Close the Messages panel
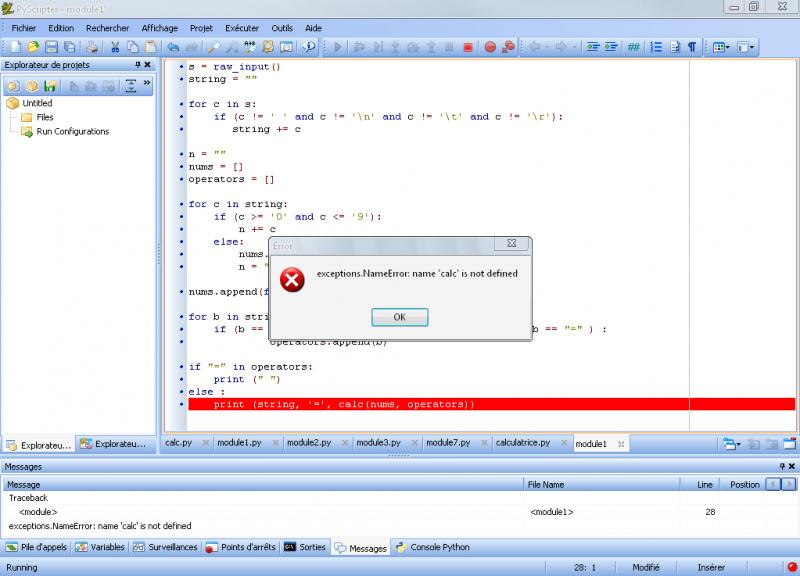Screen dimensions: 800x576 click(792, 466)
